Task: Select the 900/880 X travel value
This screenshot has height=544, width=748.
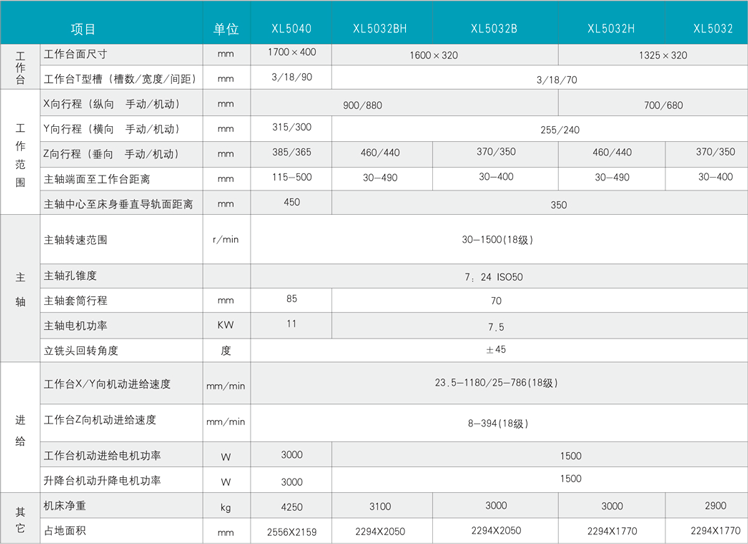Action: (x=362, y=104)
